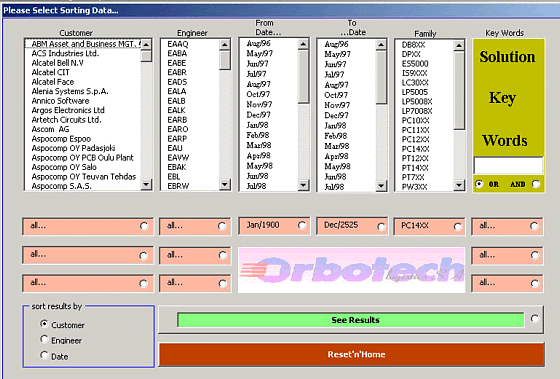Toggle radio in first Engineer all... field

click(x=222, y=226)
